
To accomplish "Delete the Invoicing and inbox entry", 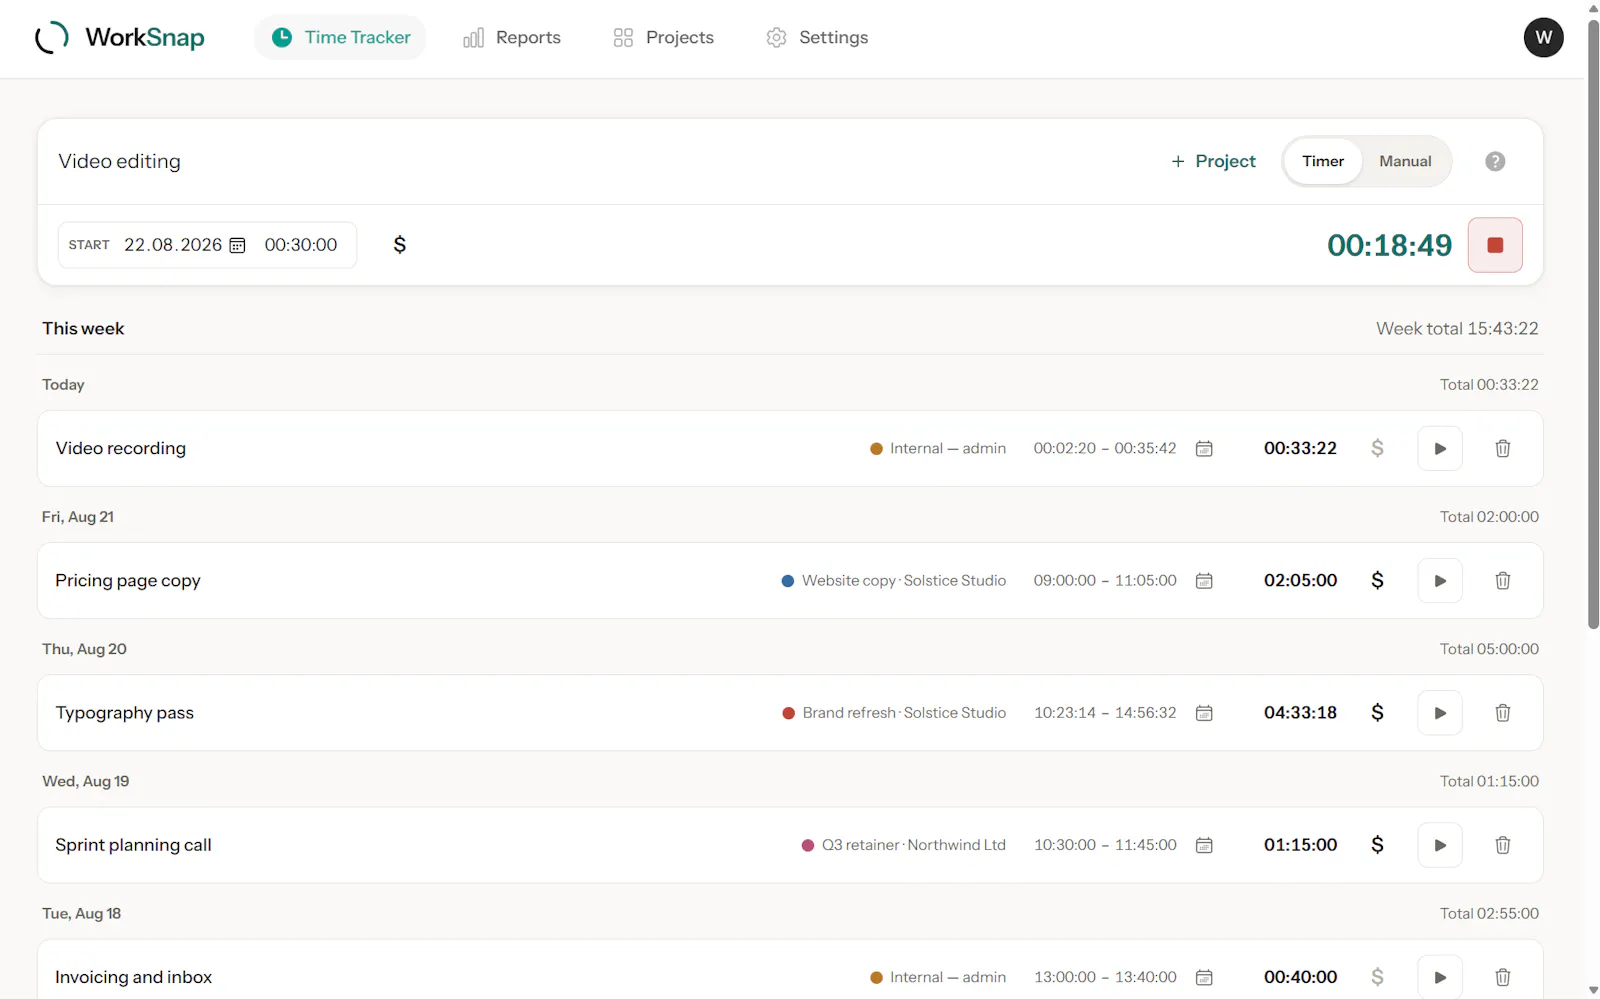I will pyautogui.click(x=1502, y=977).
